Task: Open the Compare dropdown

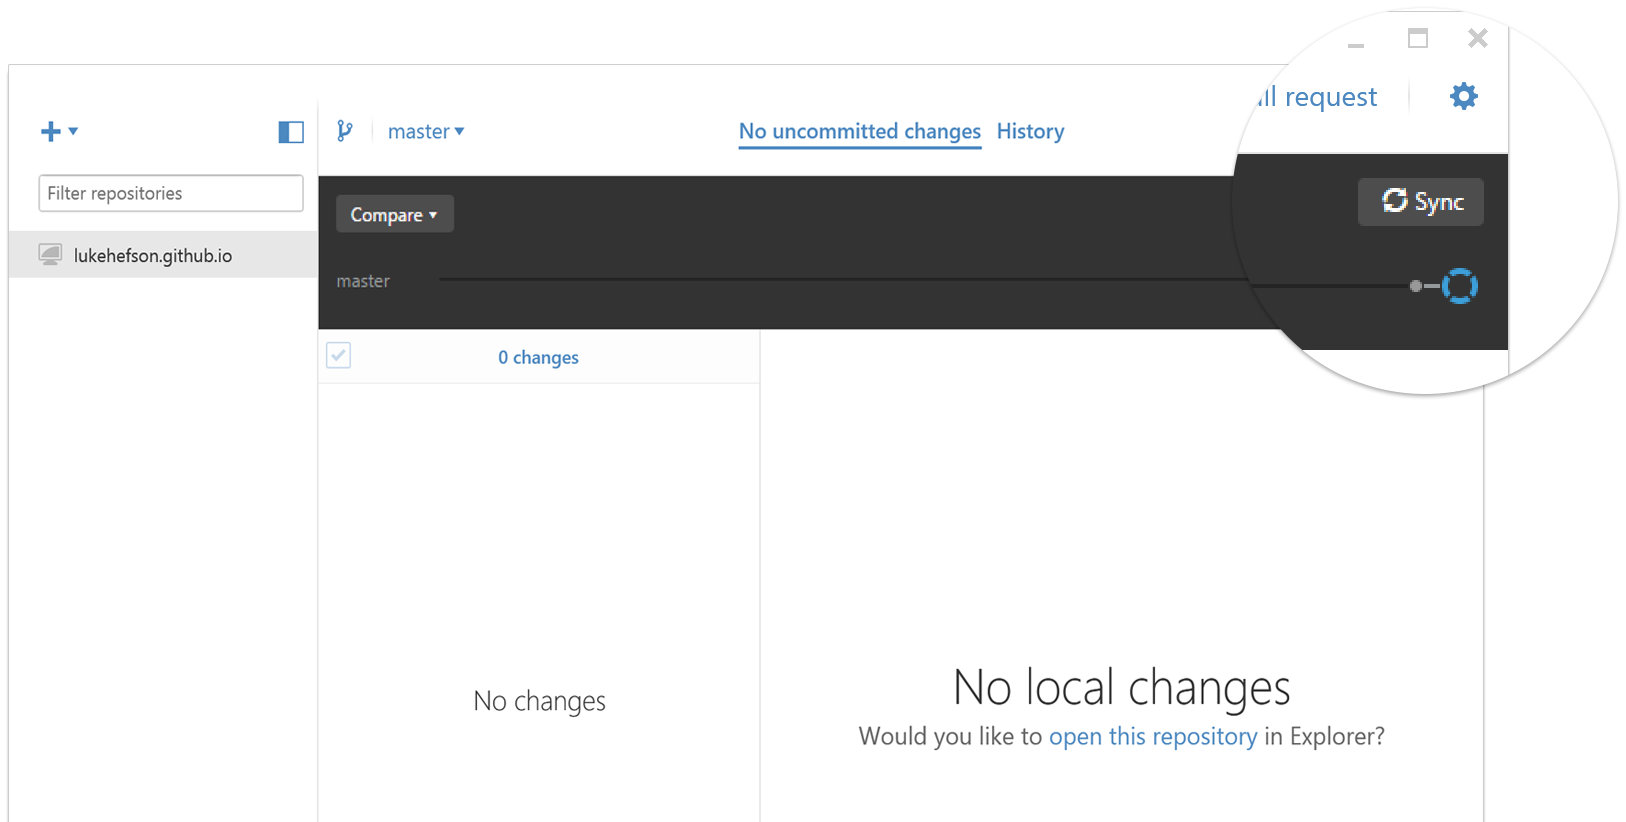Action: click(394, 214)
